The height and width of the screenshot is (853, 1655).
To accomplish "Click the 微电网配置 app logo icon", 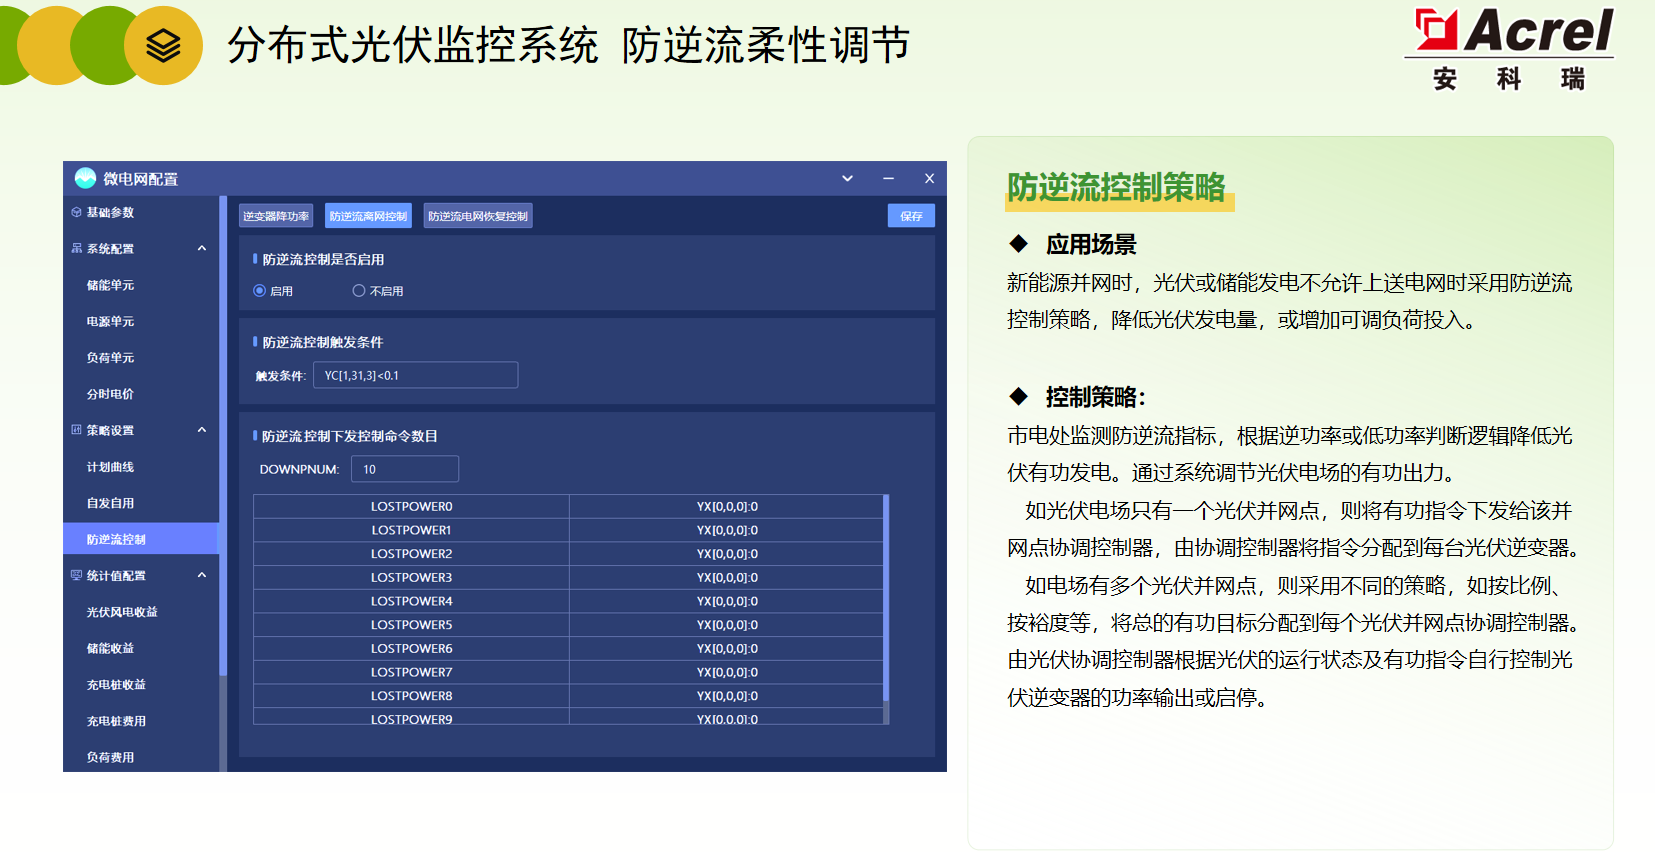I will (85, 178).
